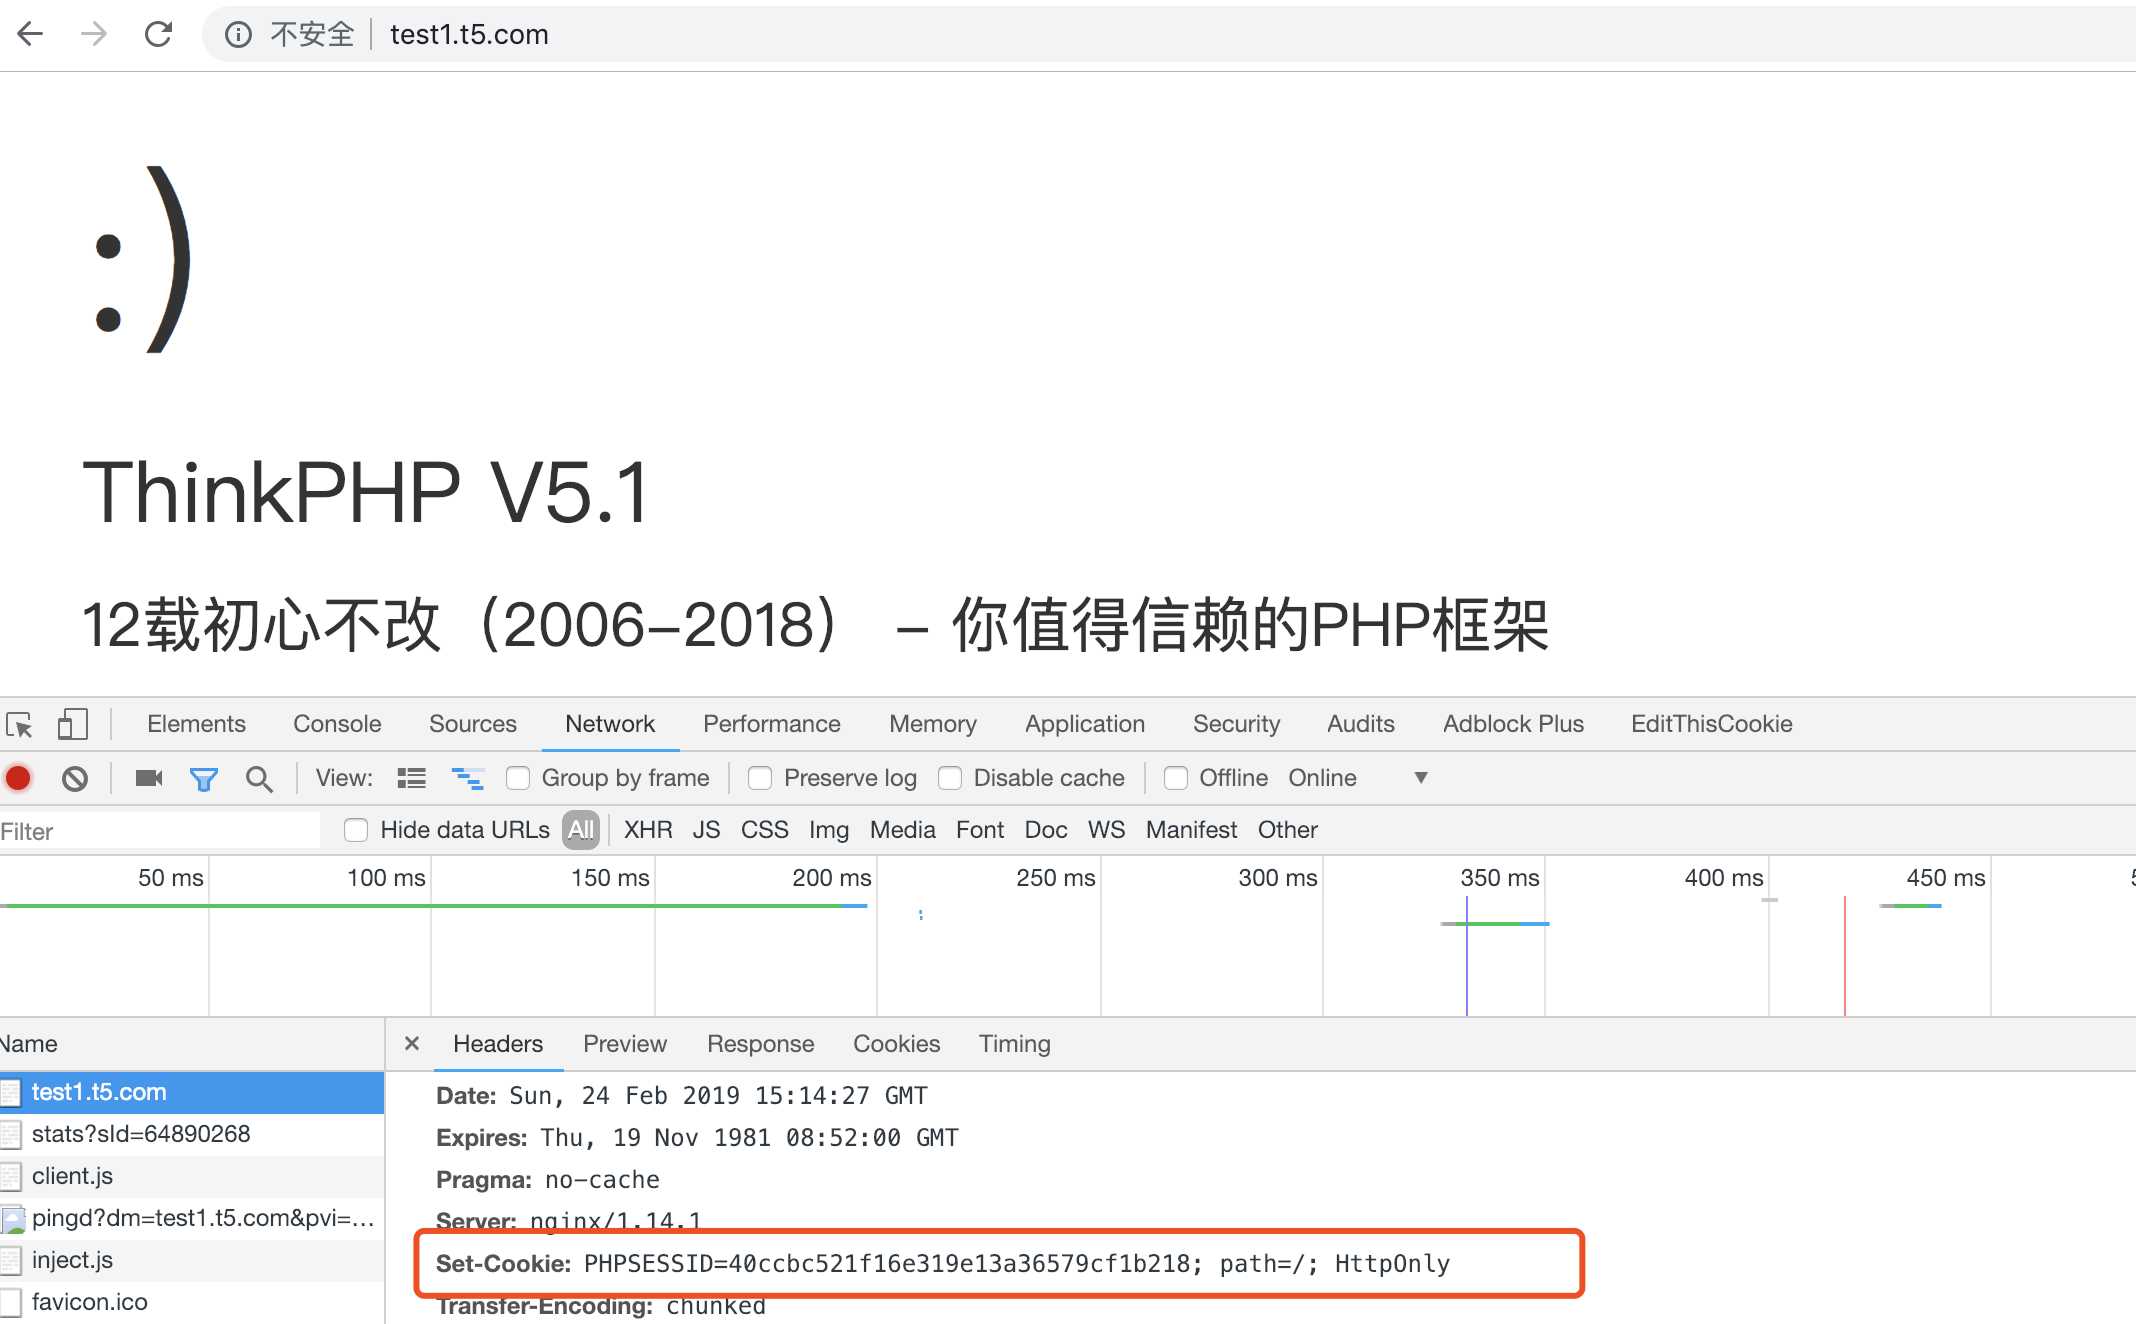The width and height of the screenshot is (2136, 1324).
Task: Select the Network tab
Action: pos(610,724)
